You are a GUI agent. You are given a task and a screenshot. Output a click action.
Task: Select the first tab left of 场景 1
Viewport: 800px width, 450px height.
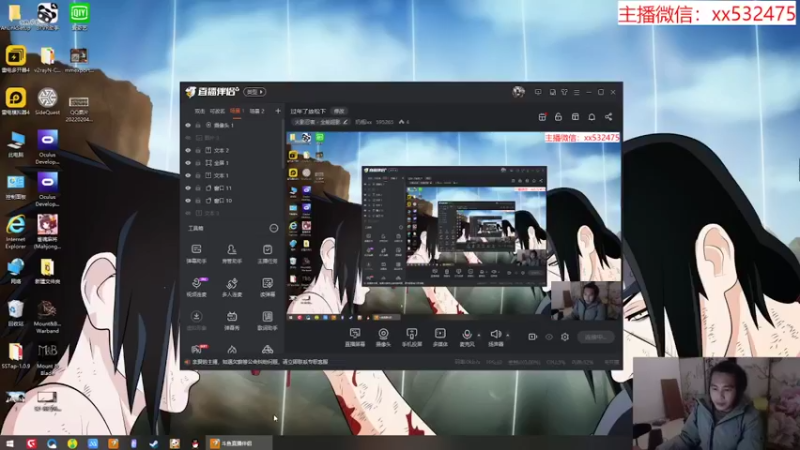[199, 111]
